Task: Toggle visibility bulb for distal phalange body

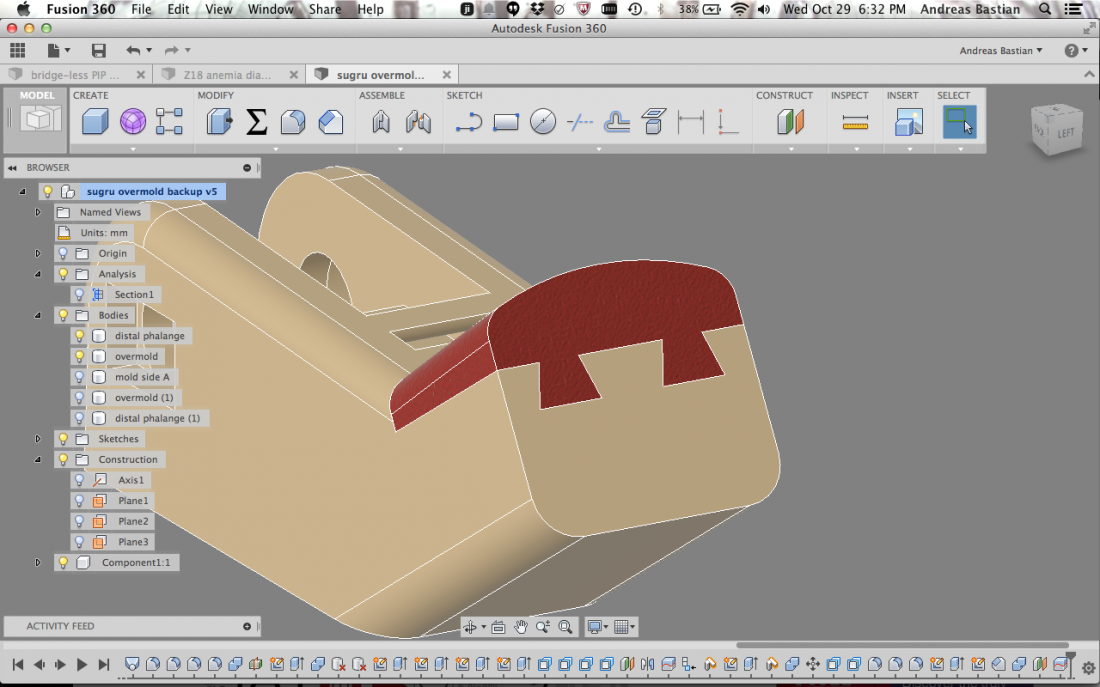Action: point(80,336)
